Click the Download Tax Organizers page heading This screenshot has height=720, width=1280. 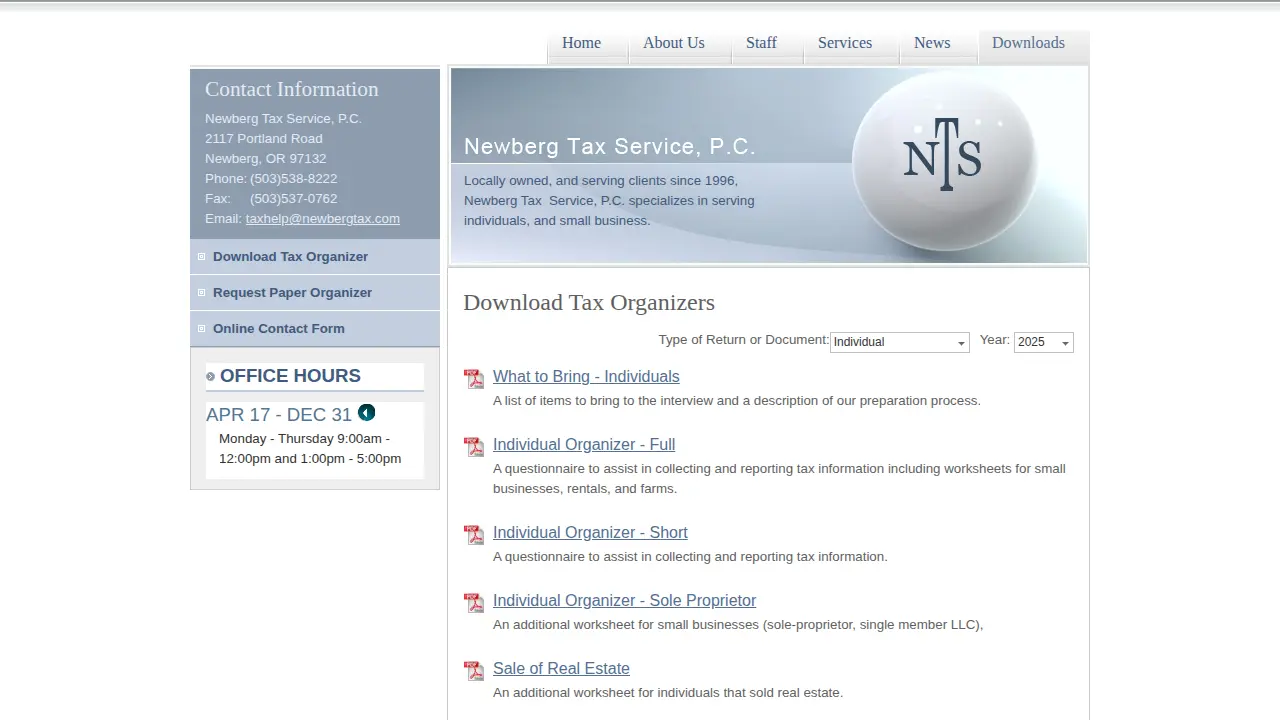[x=589, y=303]
